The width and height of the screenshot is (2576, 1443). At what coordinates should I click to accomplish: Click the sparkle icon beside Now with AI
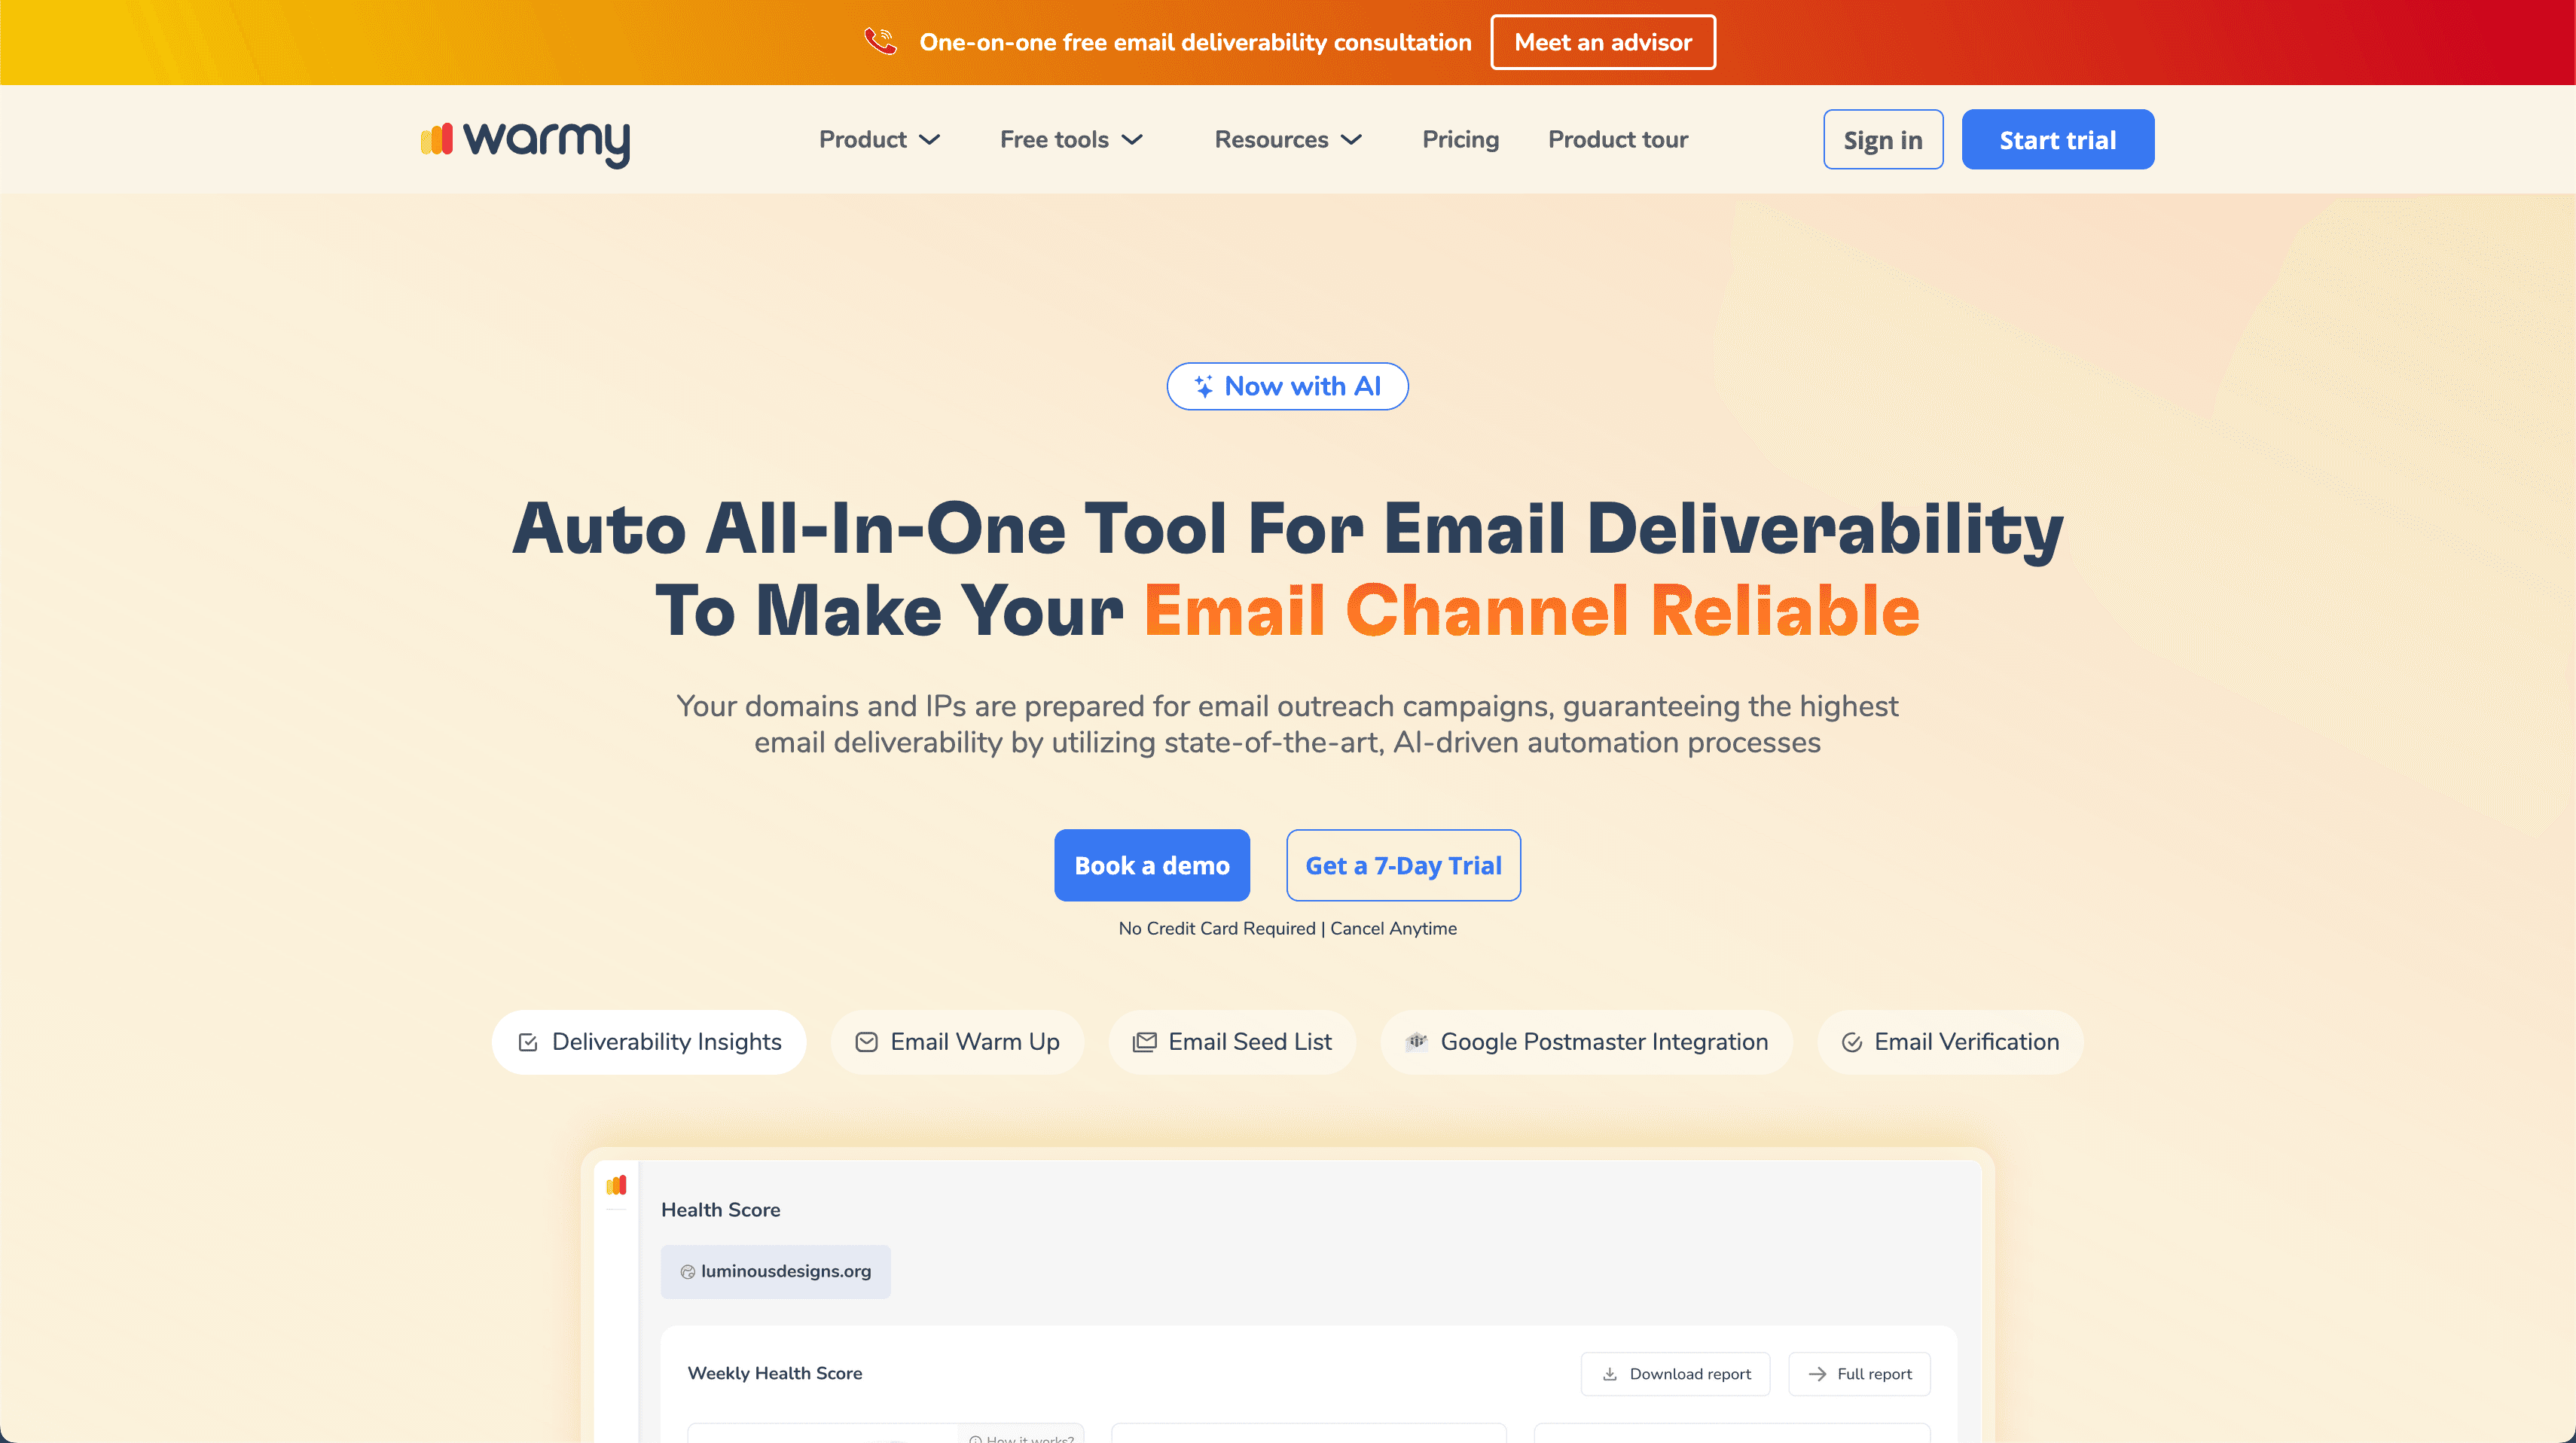point(1204,386)
